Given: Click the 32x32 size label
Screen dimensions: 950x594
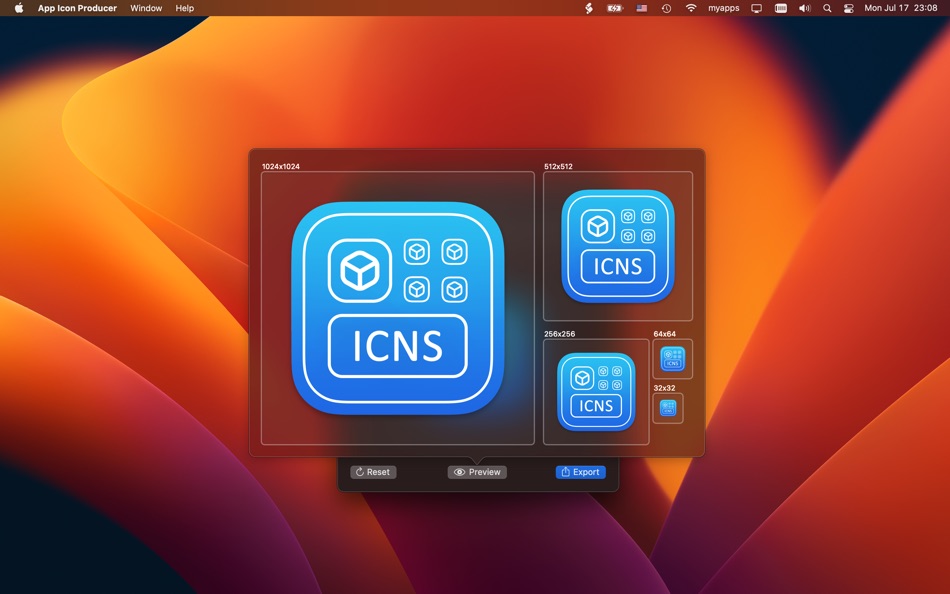Looking at the screenshot, I should pos(664,388).
